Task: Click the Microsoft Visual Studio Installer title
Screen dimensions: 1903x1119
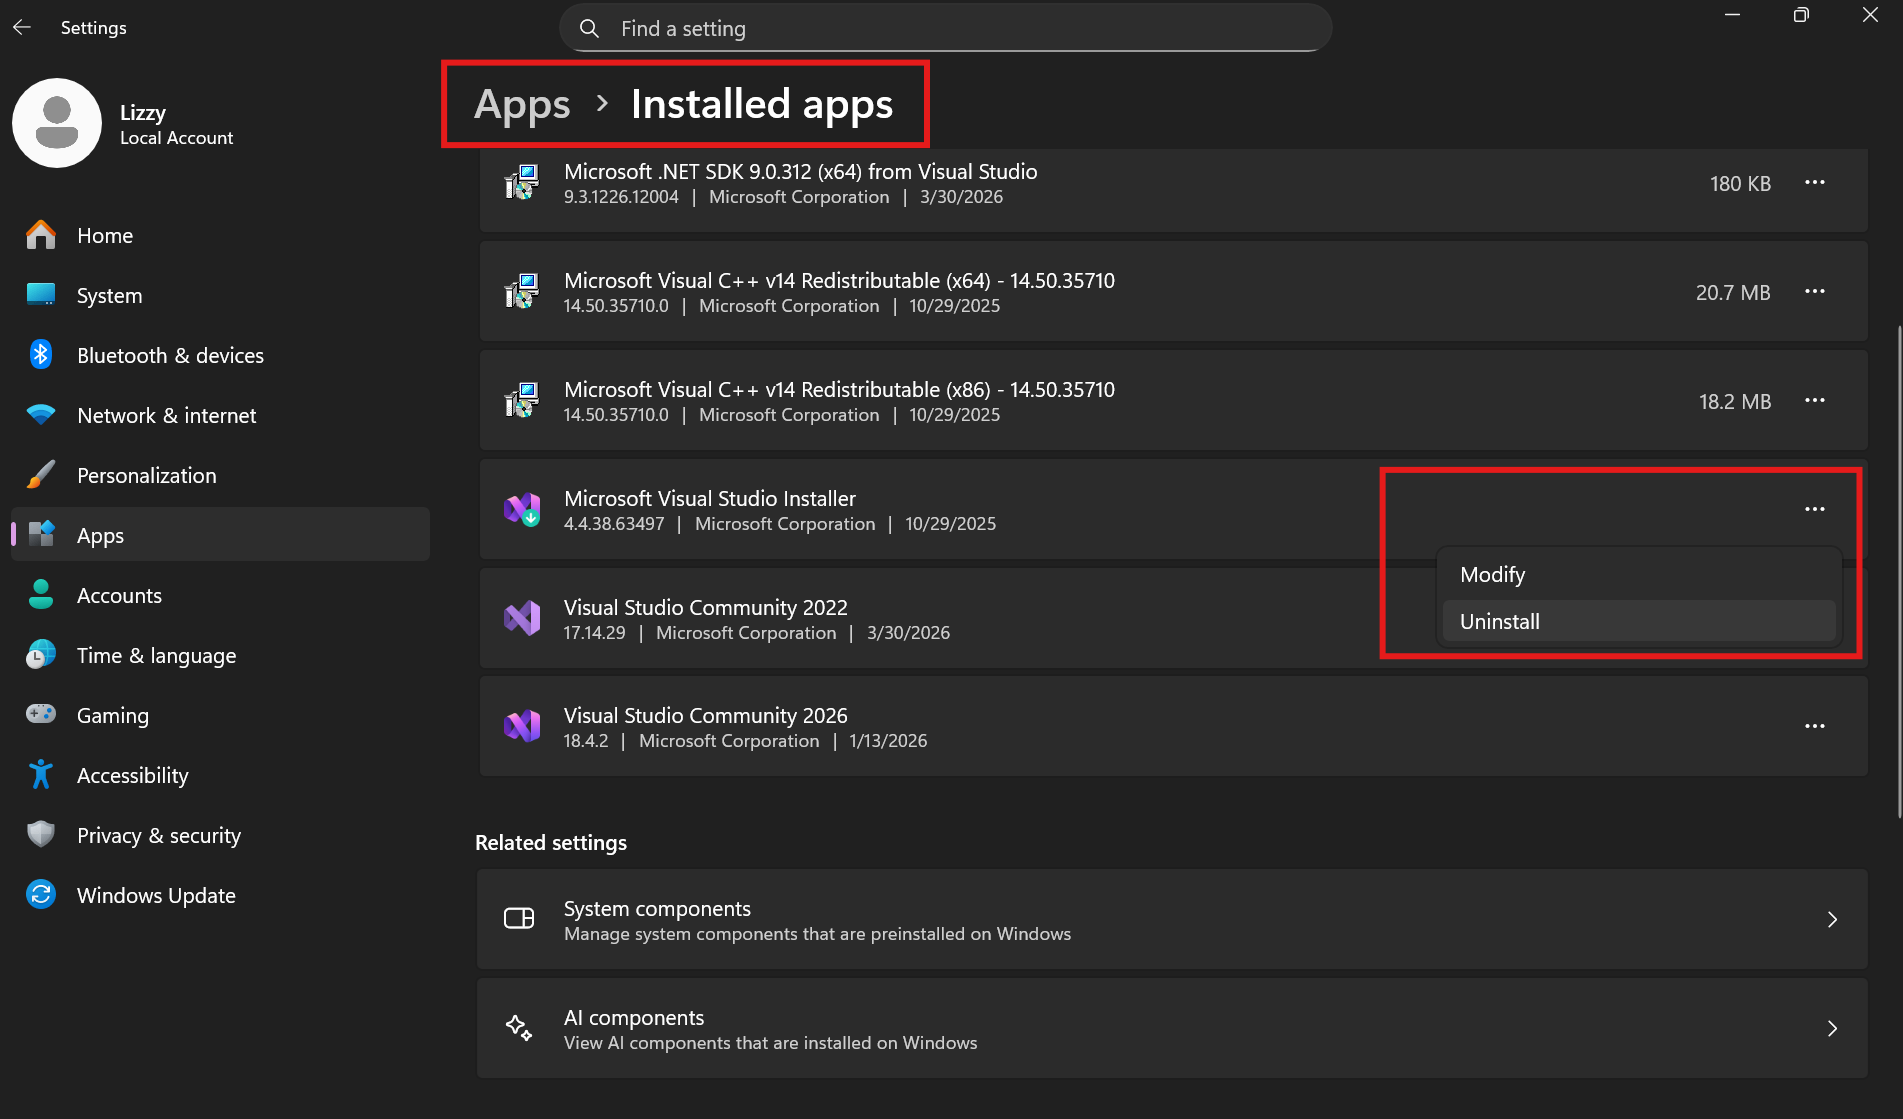Action: point(710,498)
